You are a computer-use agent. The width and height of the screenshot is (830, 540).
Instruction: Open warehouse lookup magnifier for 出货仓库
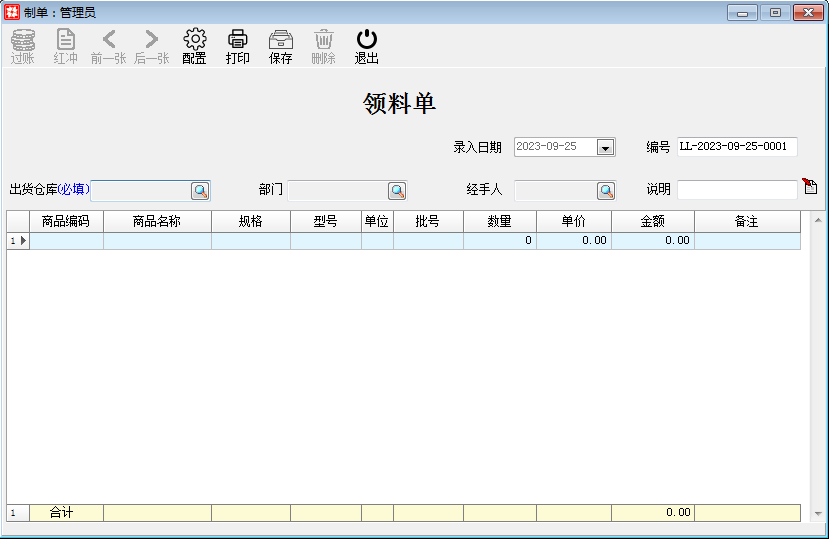tap(200, 190)
